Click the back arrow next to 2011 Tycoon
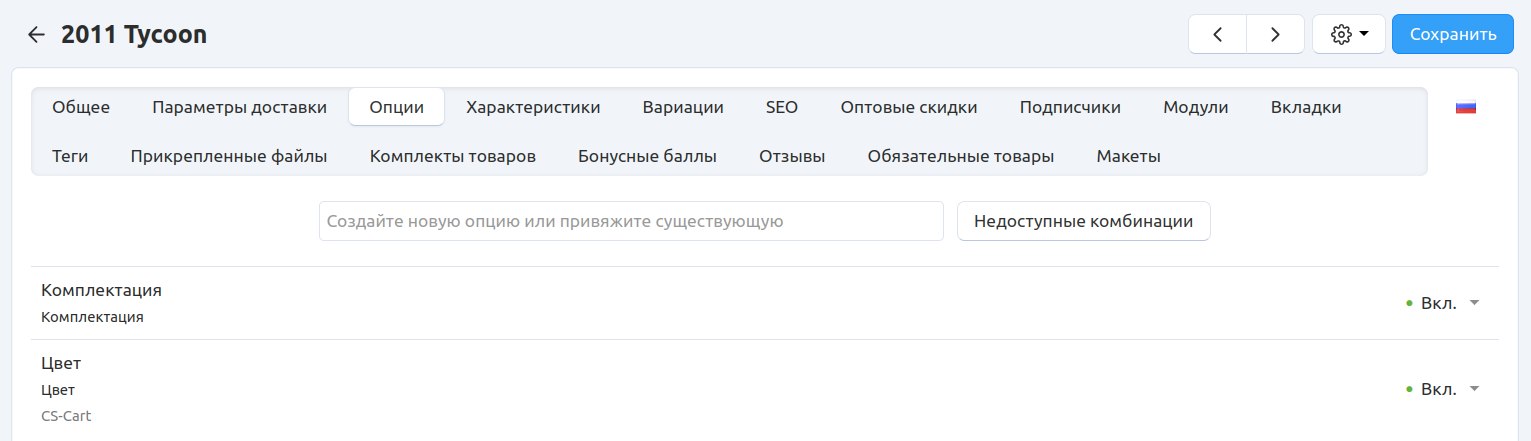 36,35
